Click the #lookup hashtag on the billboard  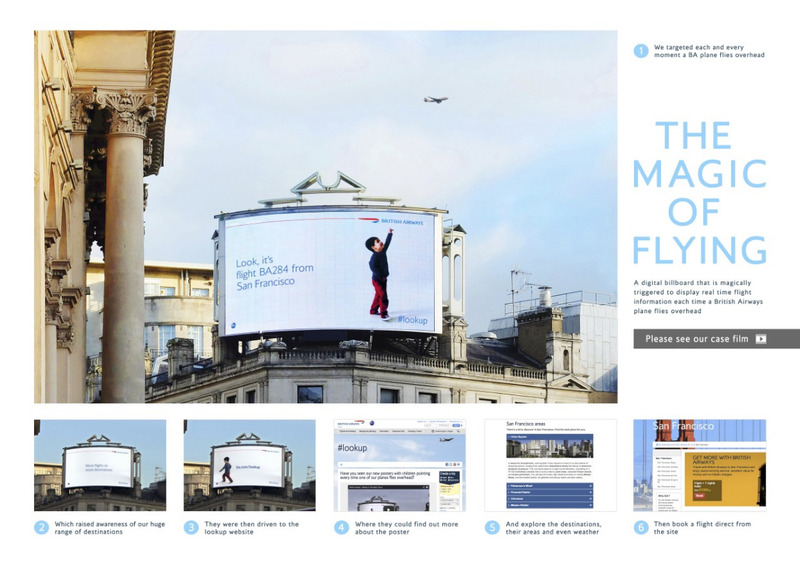click(412, 319)
